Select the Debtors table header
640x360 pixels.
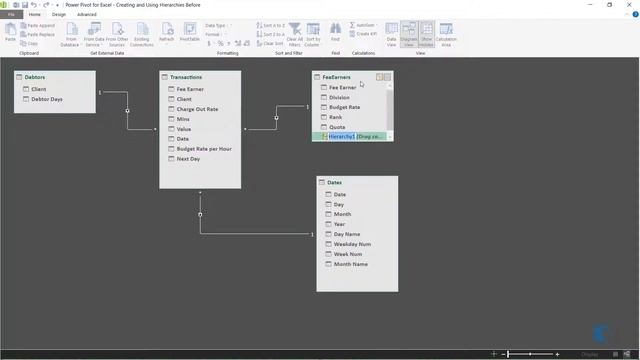[x=55, y=77]
